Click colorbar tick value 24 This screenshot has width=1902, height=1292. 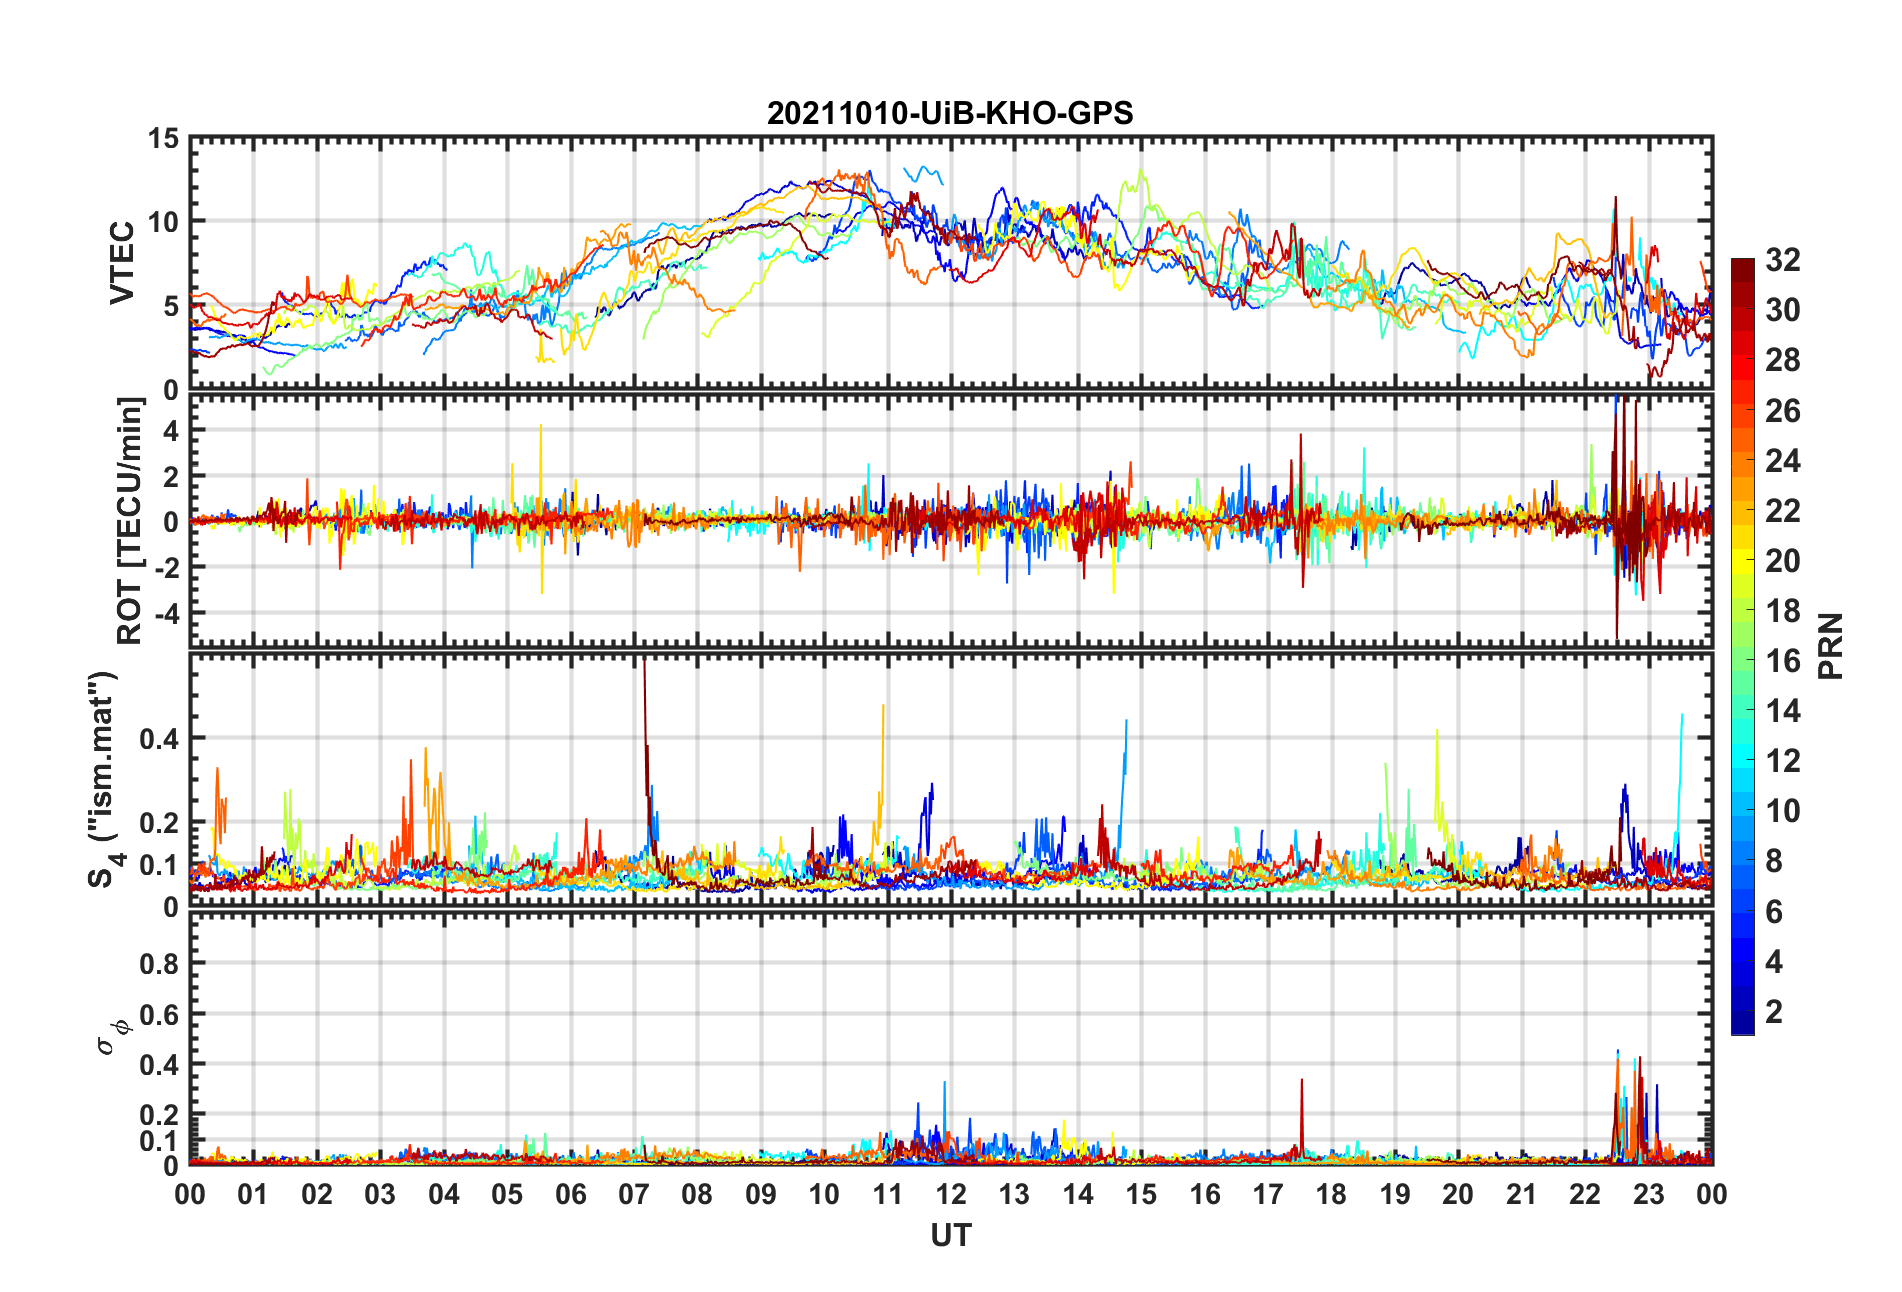(x=1783, y=461)
